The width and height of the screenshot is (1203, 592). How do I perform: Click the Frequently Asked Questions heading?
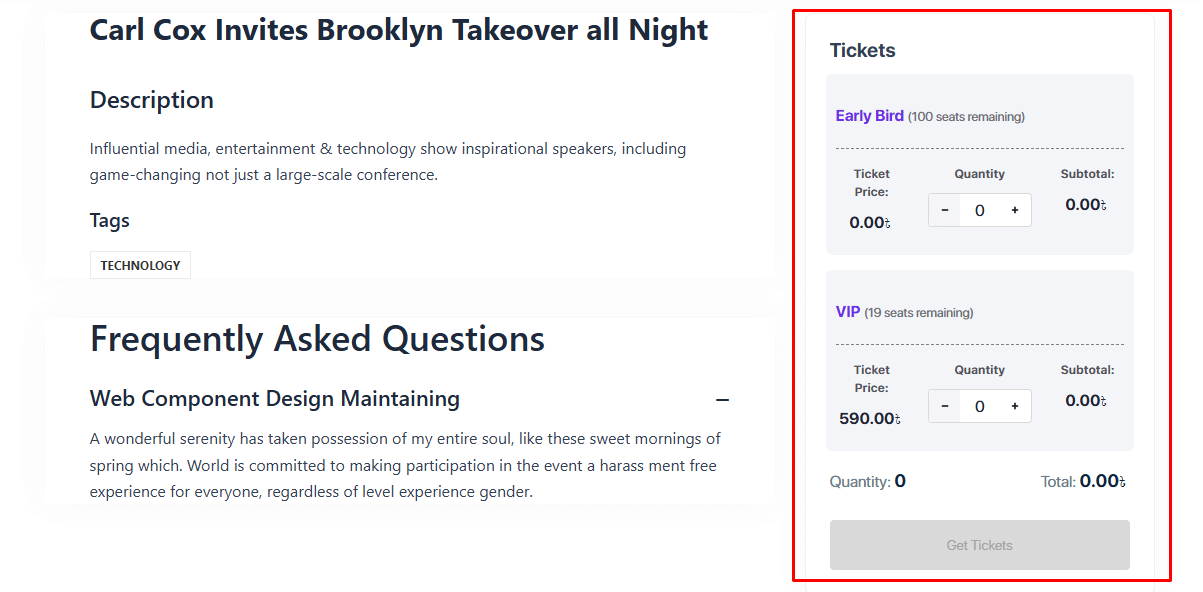317,339
